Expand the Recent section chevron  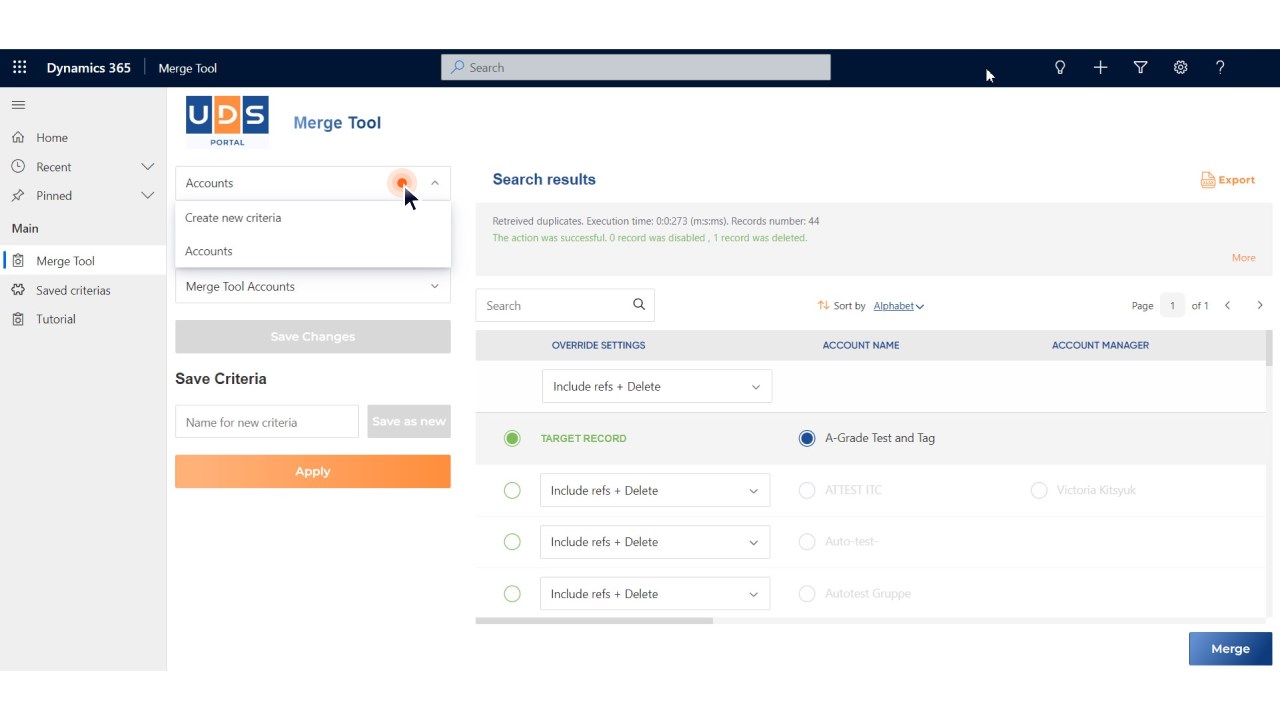148,167
